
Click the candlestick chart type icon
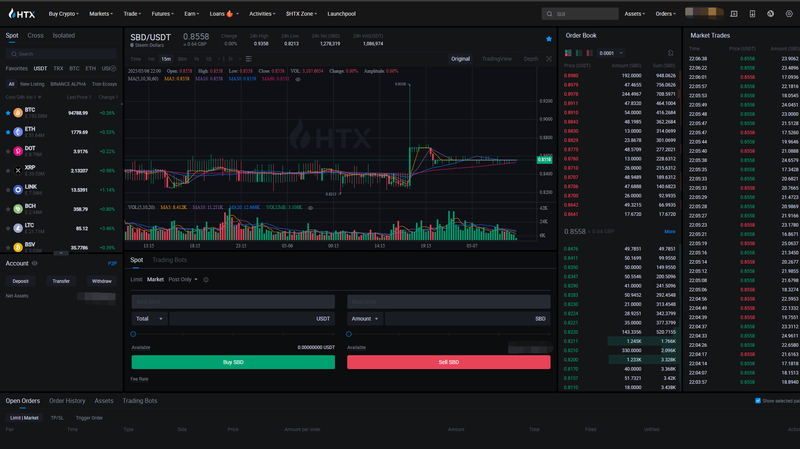click(231, 59)
